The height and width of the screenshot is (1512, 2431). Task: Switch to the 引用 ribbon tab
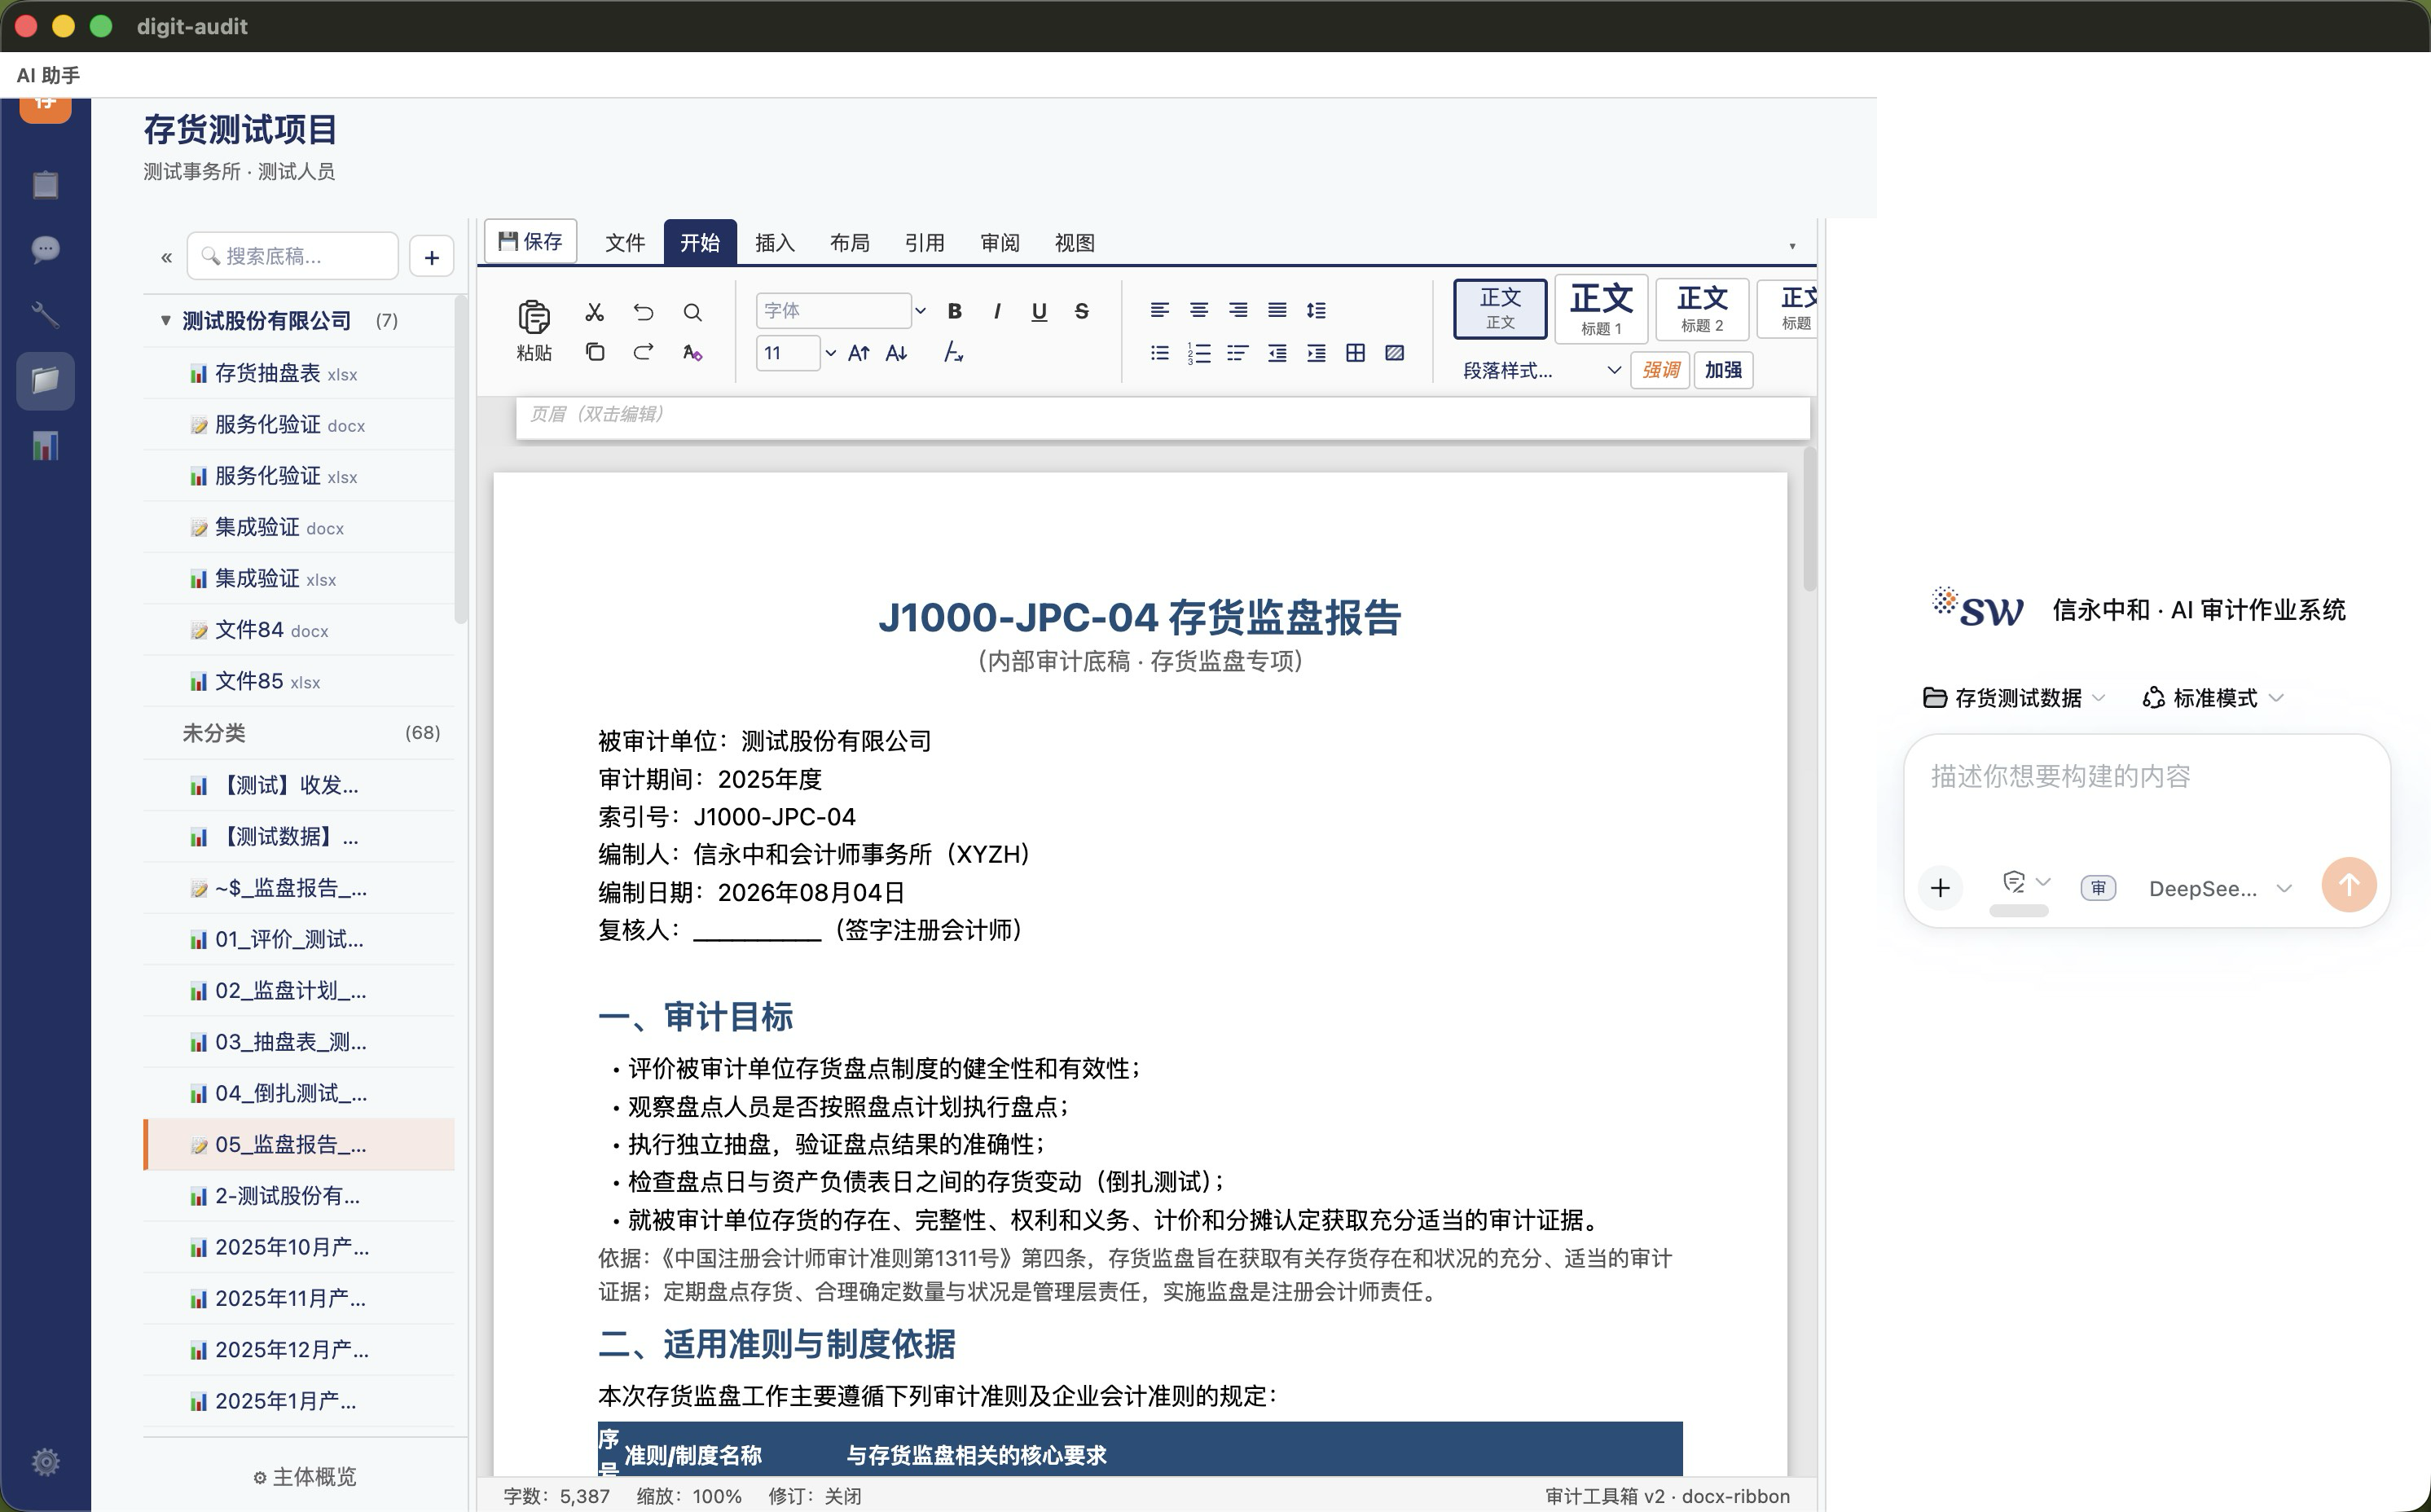click(925, 243)
